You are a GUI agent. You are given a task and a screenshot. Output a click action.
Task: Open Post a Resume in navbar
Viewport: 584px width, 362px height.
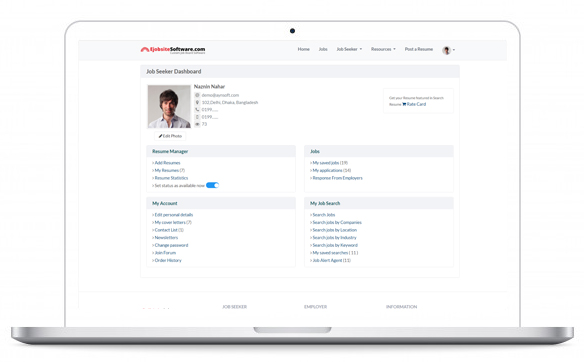click(419, 49)
